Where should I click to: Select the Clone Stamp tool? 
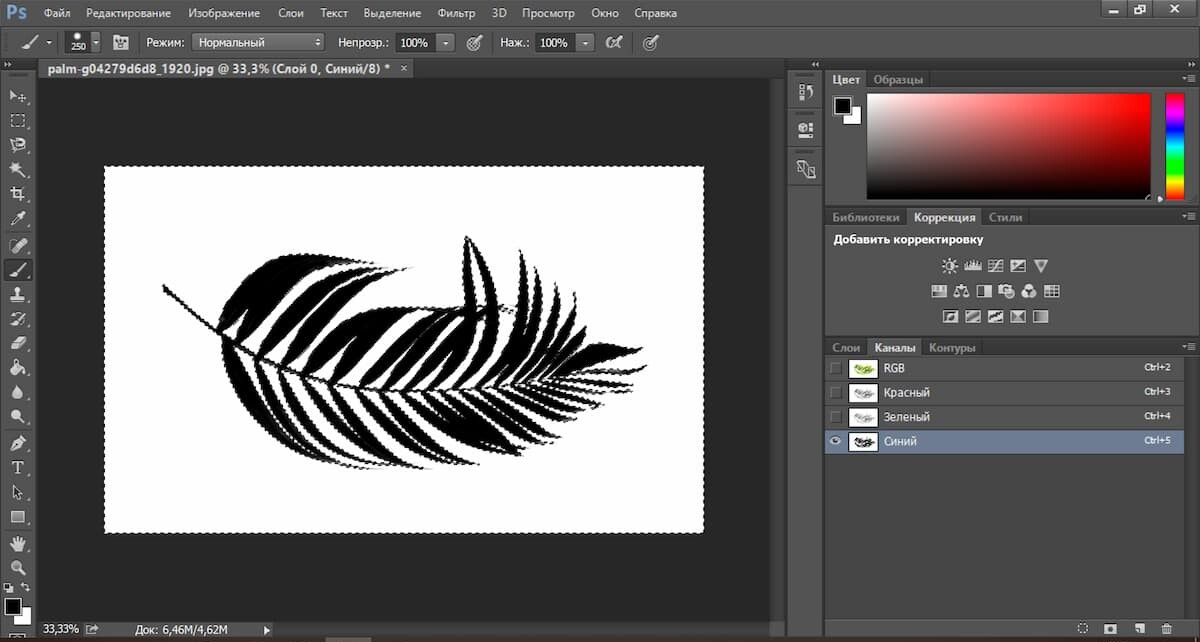tap(18, 294)
